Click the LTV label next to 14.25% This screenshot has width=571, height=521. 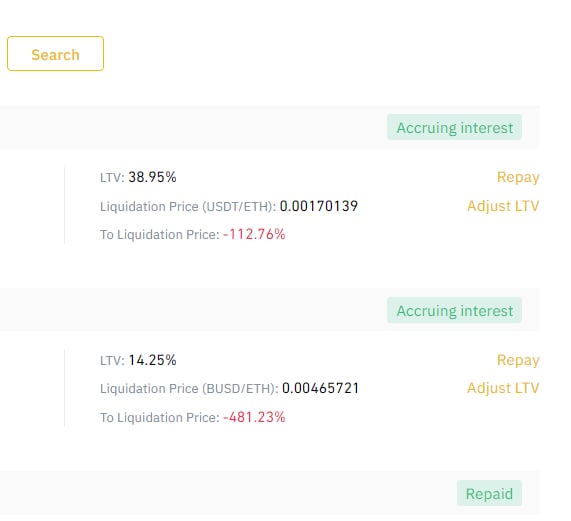(x=112, y=360)
